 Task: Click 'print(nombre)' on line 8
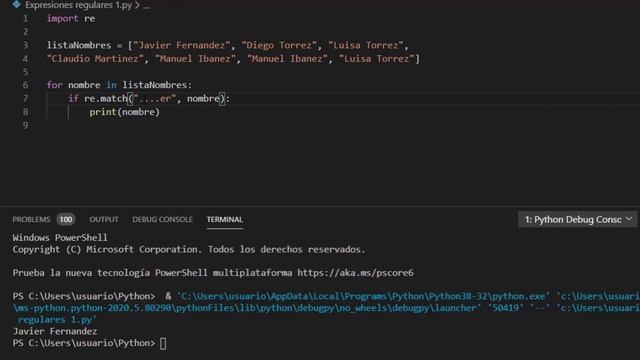(x=124, y=112)
